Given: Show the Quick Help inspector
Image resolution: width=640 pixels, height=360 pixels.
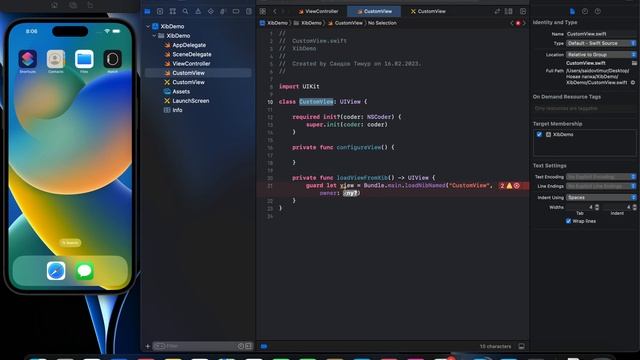Looking at the screenshot, I should pyautogui.click(x=598, y=11).
